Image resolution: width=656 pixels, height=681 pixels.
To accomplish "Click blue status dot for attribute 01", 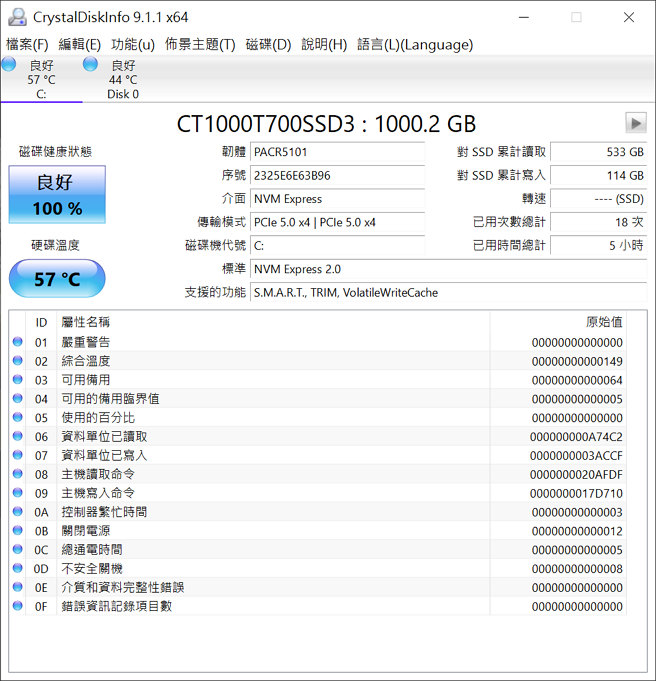I will pos(18,342).
